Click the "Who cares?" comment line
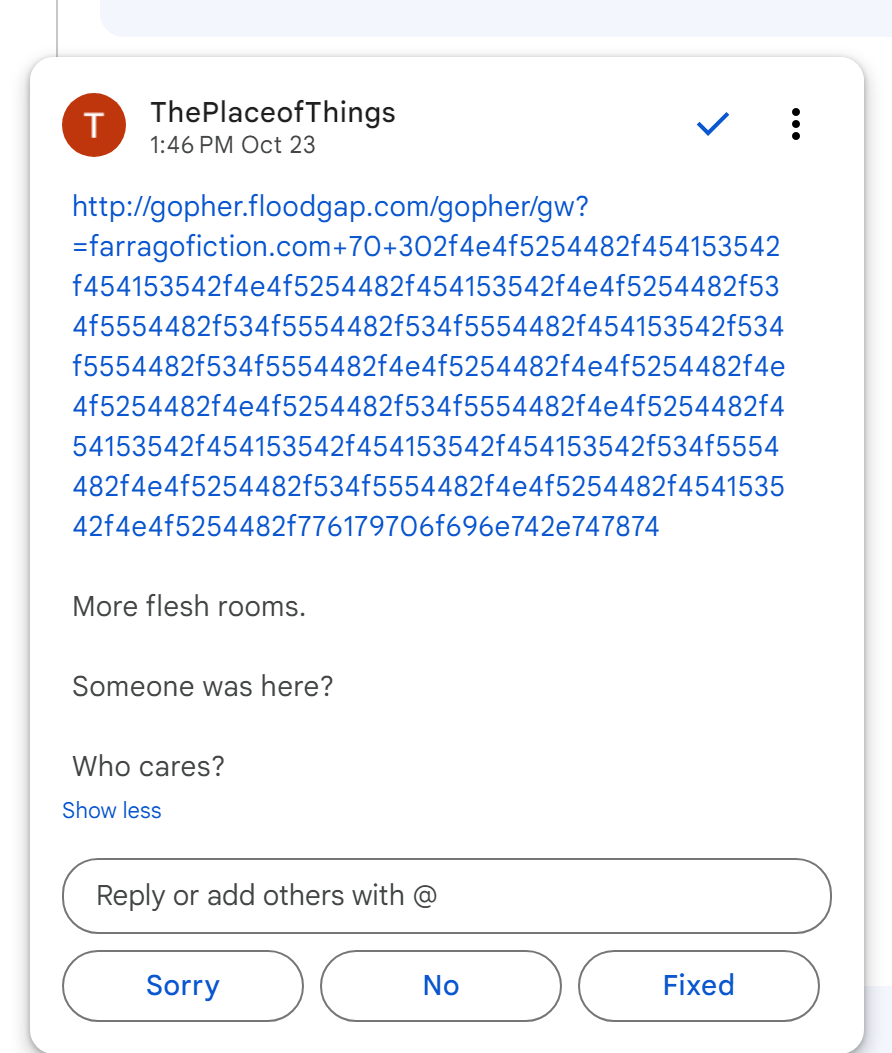 [148, 766]
